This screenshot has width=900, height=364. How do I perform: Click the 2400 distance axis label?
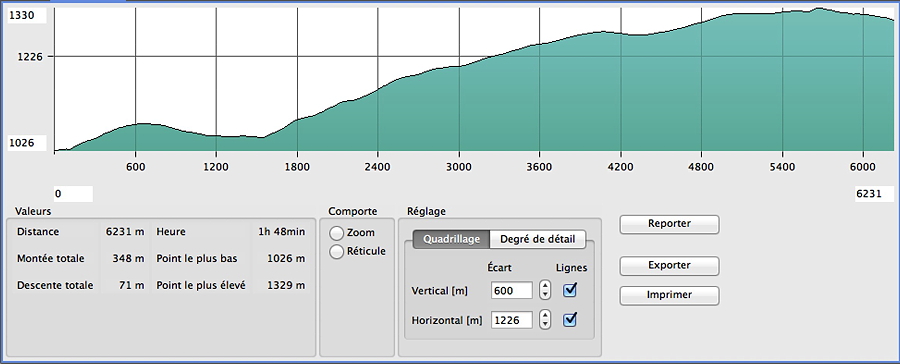(378, 166)
